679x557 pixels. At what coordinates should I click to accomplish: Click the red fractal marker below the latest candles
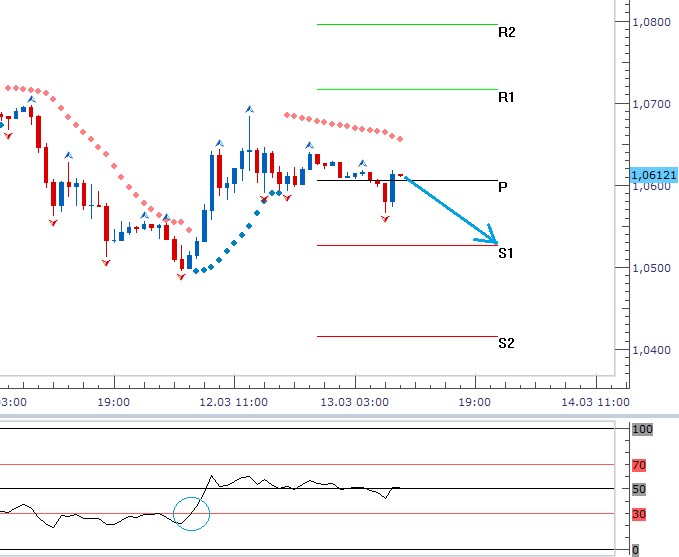[385, 218]
